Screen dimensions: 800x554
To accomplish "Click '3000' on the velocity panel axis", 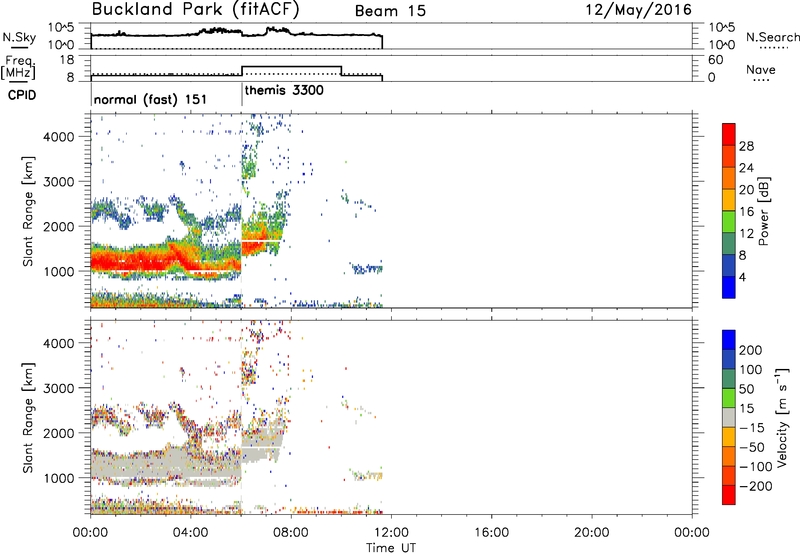I will (x=58, y=388).
